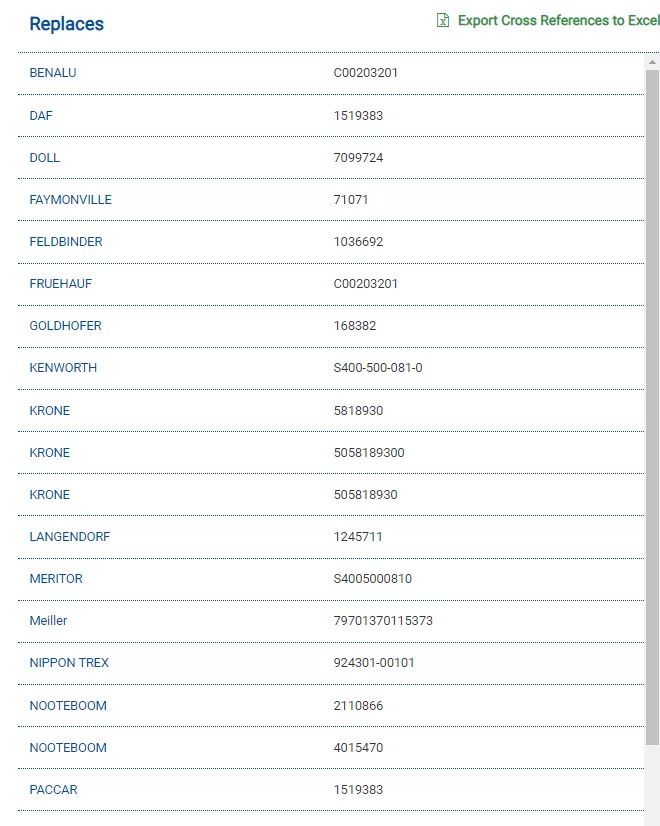This screenshot has height=826, width=660.
Task: Click the Meiller link
Action: [49, 621]
